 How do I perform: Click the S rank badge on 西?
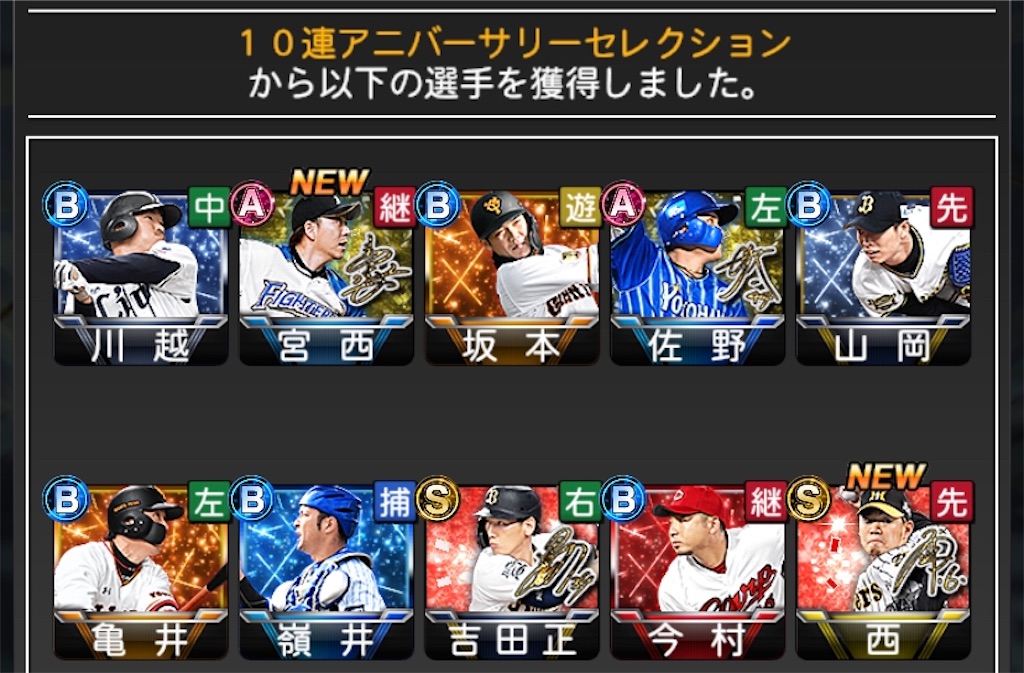808,499
